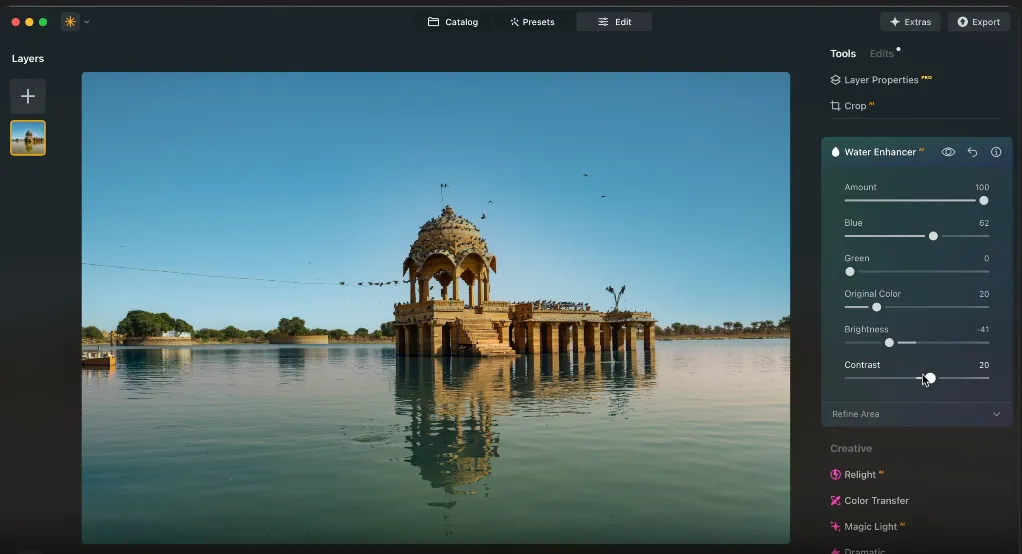This screenshot has height=554, width=1022.
Task: Open the Presets tab
Action: pos(532,22)
